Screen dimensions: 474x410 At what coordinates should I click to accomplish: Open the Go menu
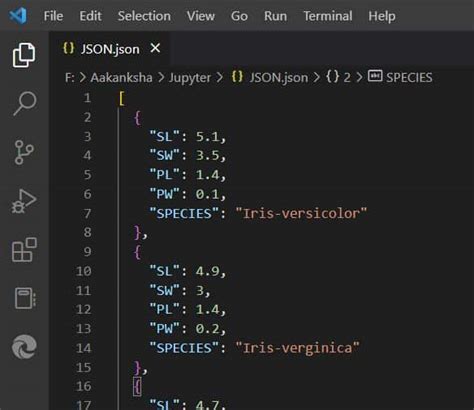tap(239, 16)
